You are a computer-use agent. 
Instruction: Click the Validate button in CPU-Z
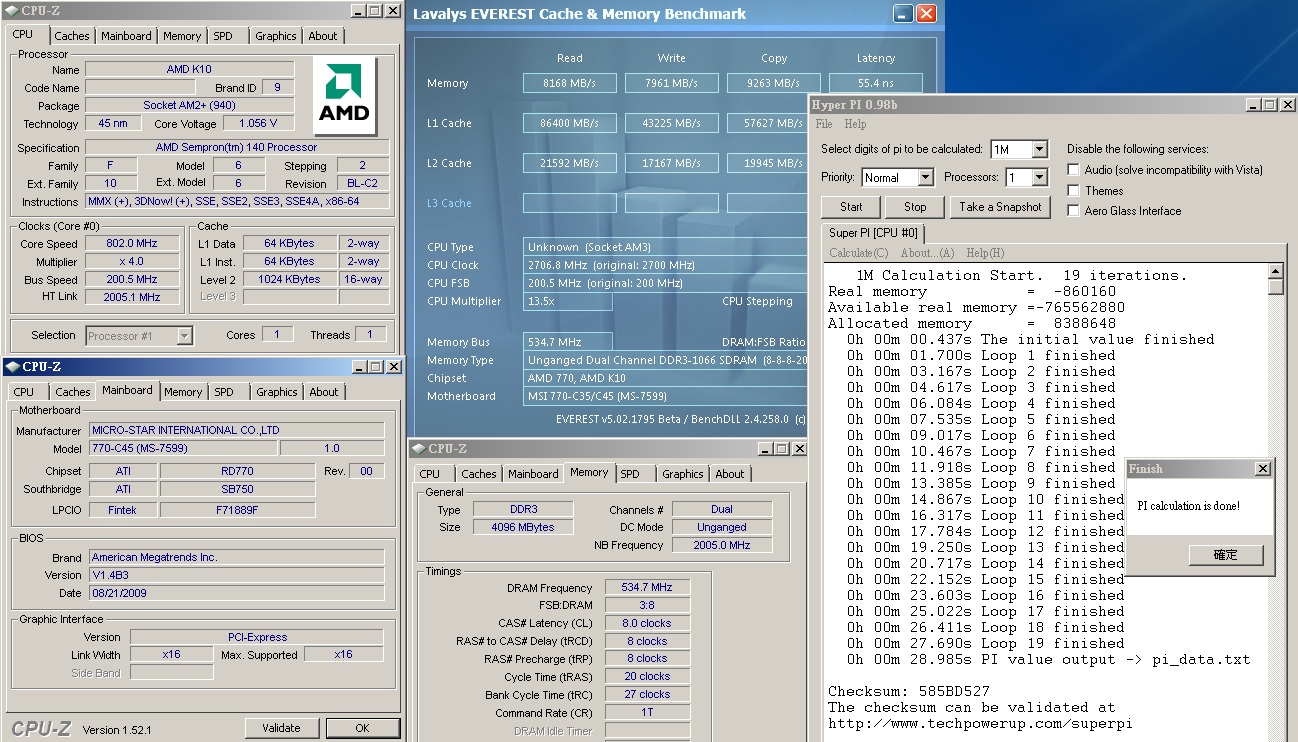coord(281,728)
